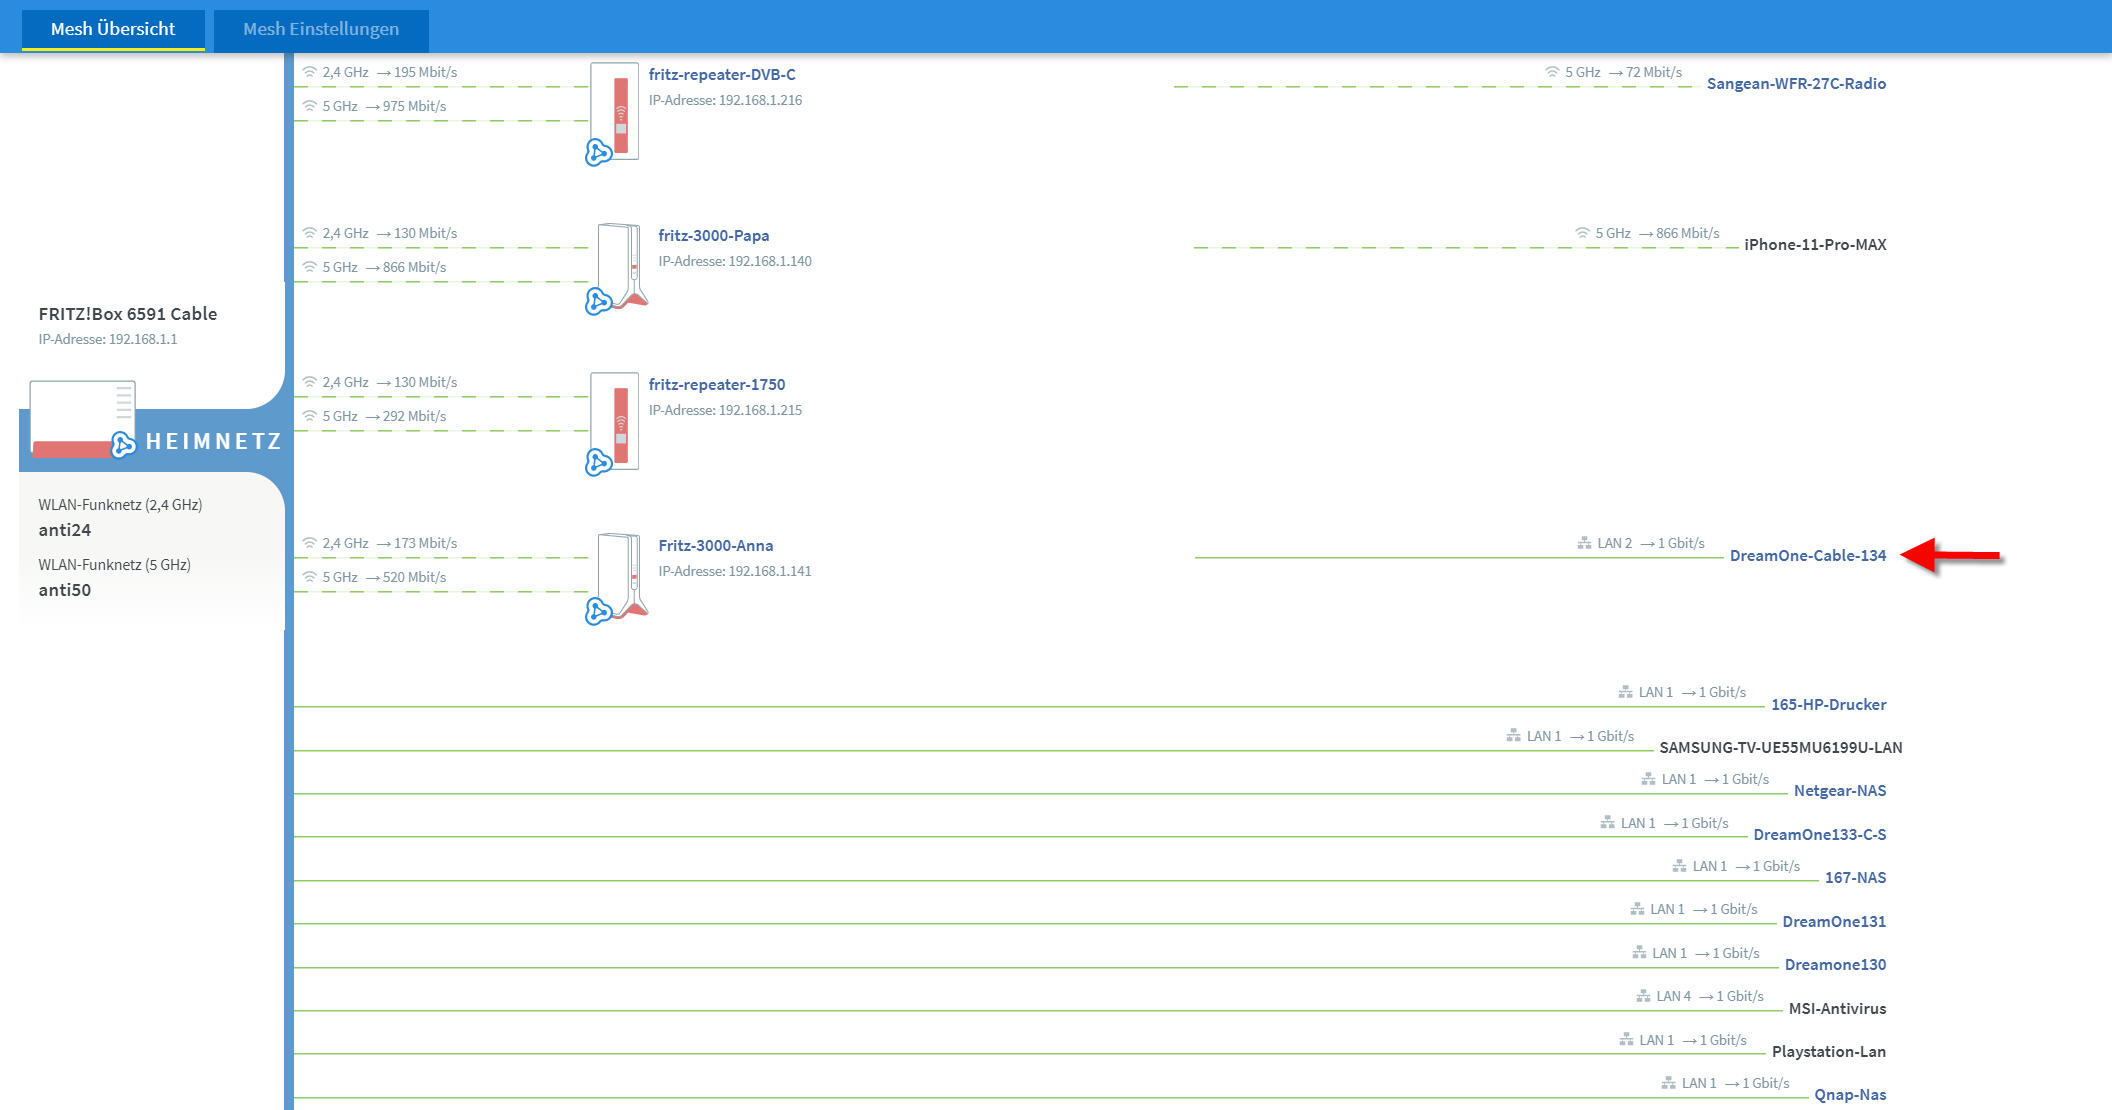Click the HEIMNETZ label
This screenshot has height=1110, width=2112.
click(x=213, y=441)
